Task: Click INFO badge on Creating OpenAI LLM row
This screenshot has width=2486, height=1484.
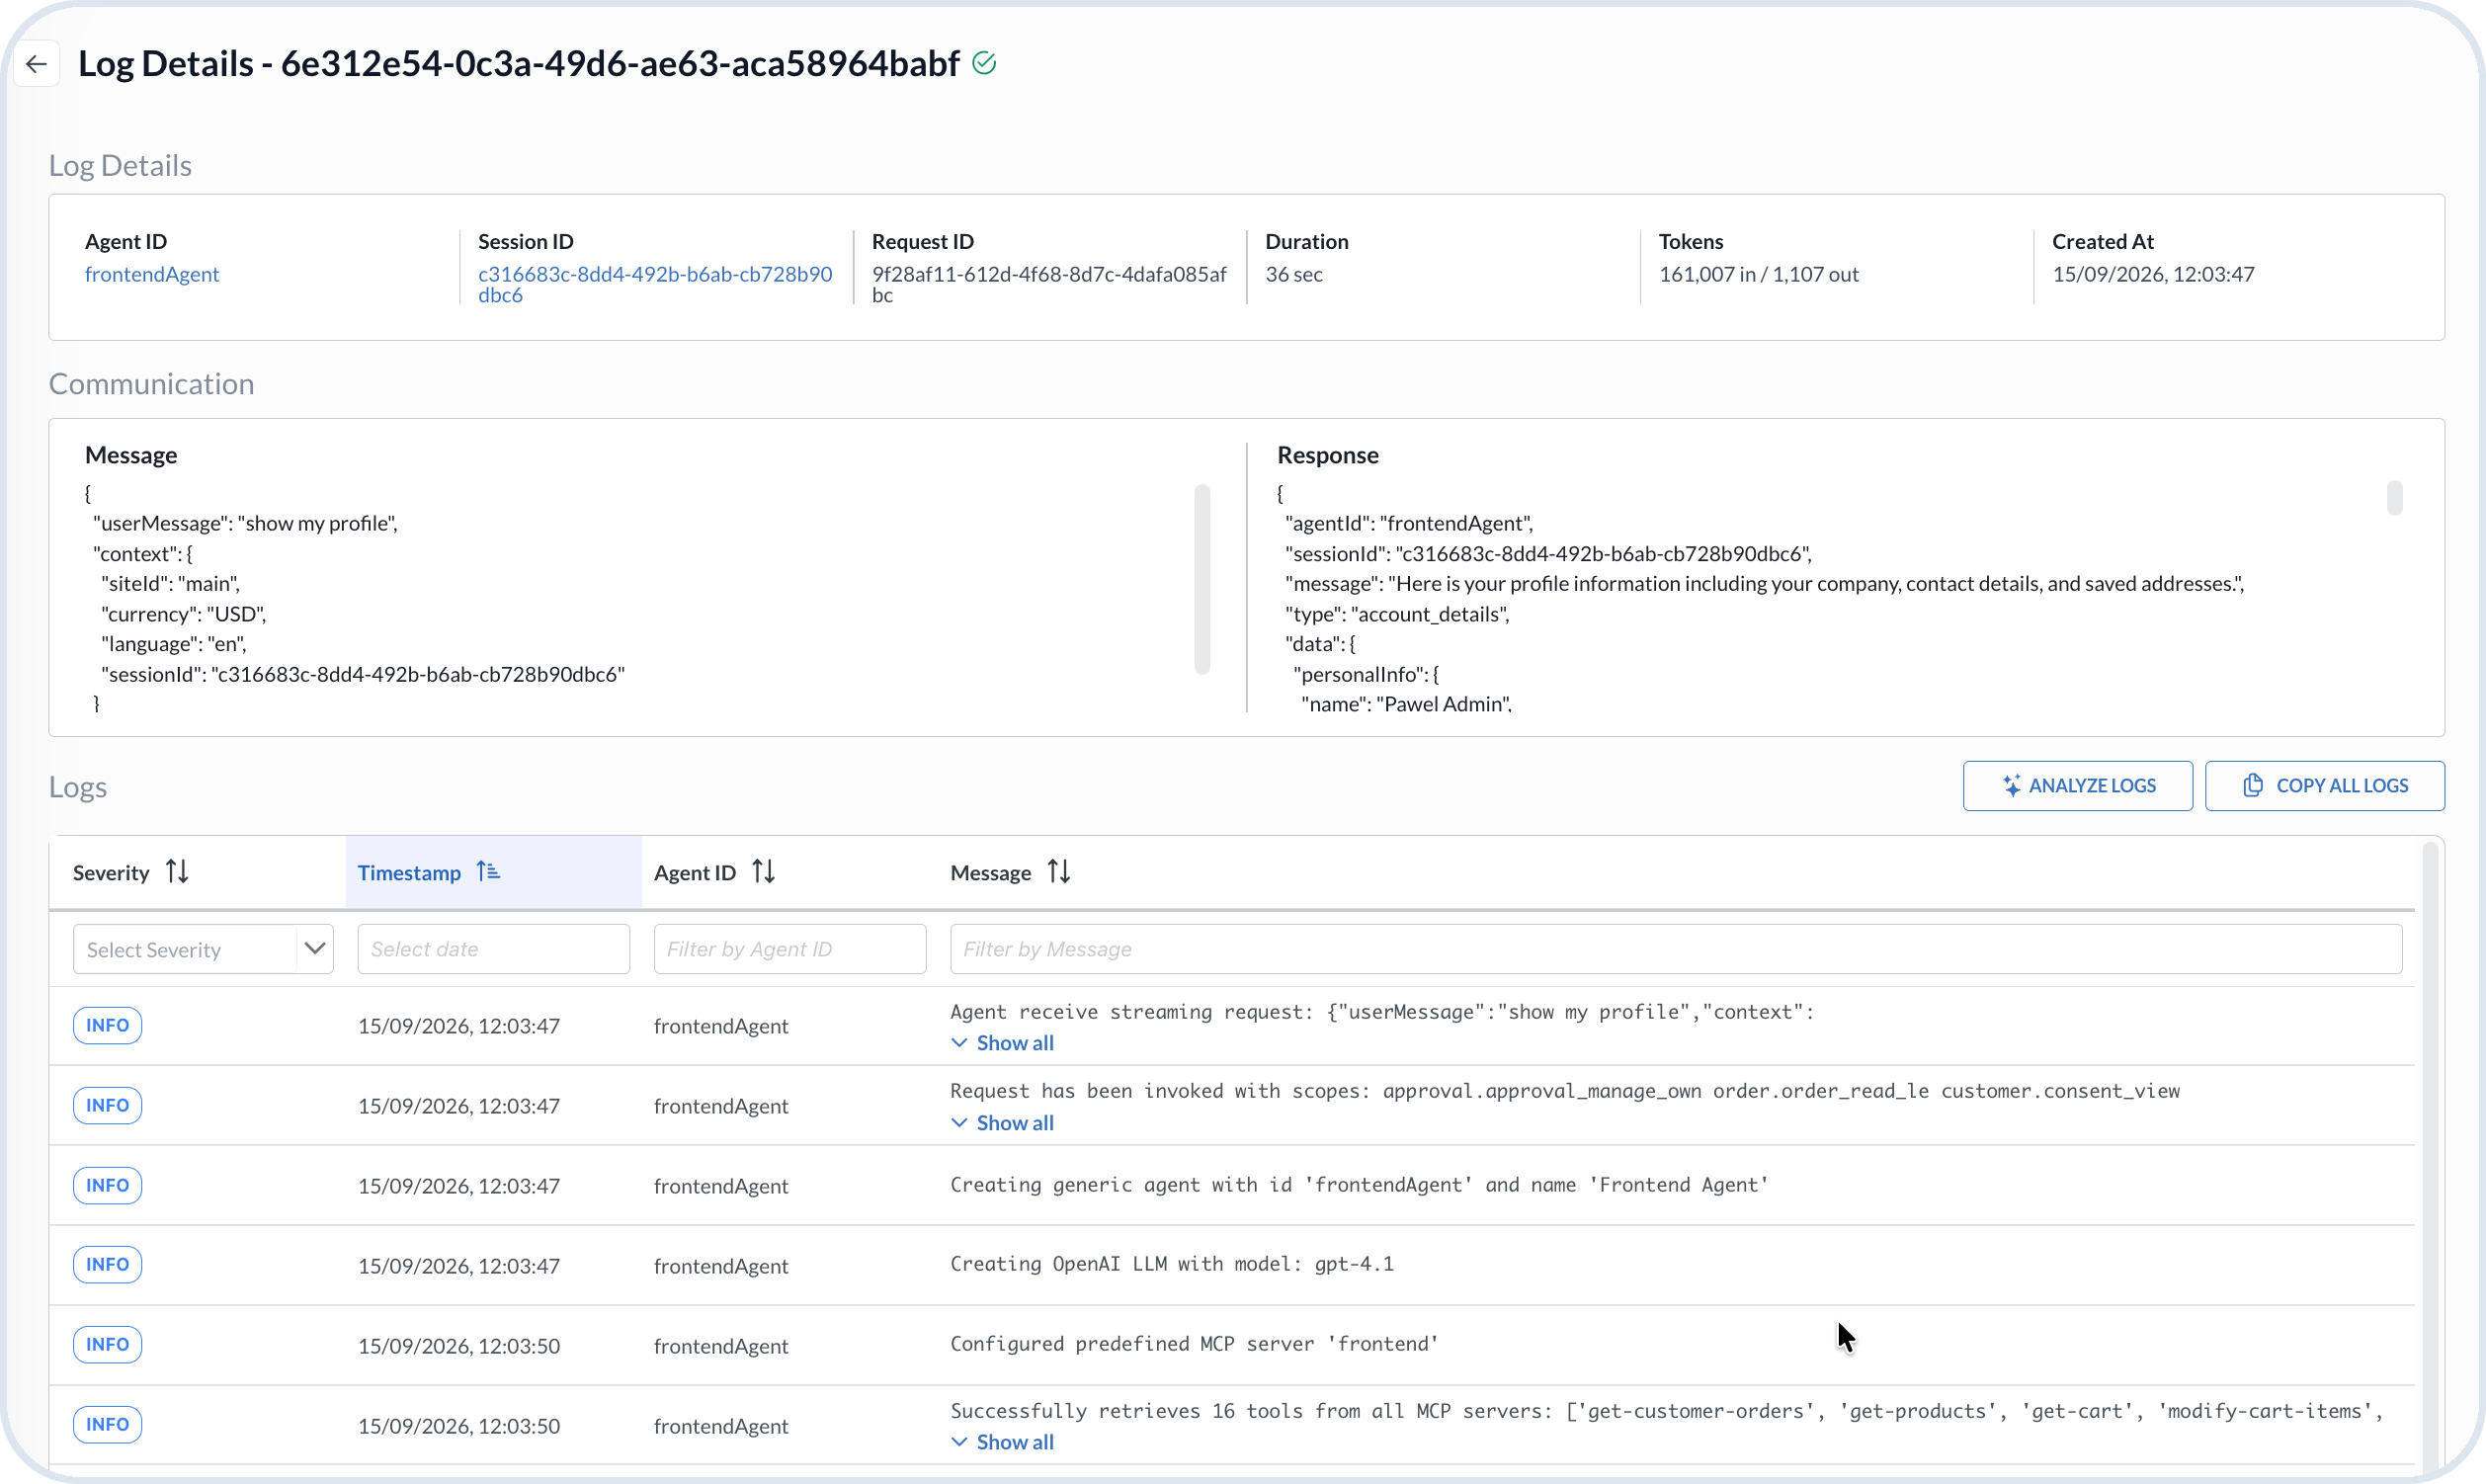Action: 108,1265
